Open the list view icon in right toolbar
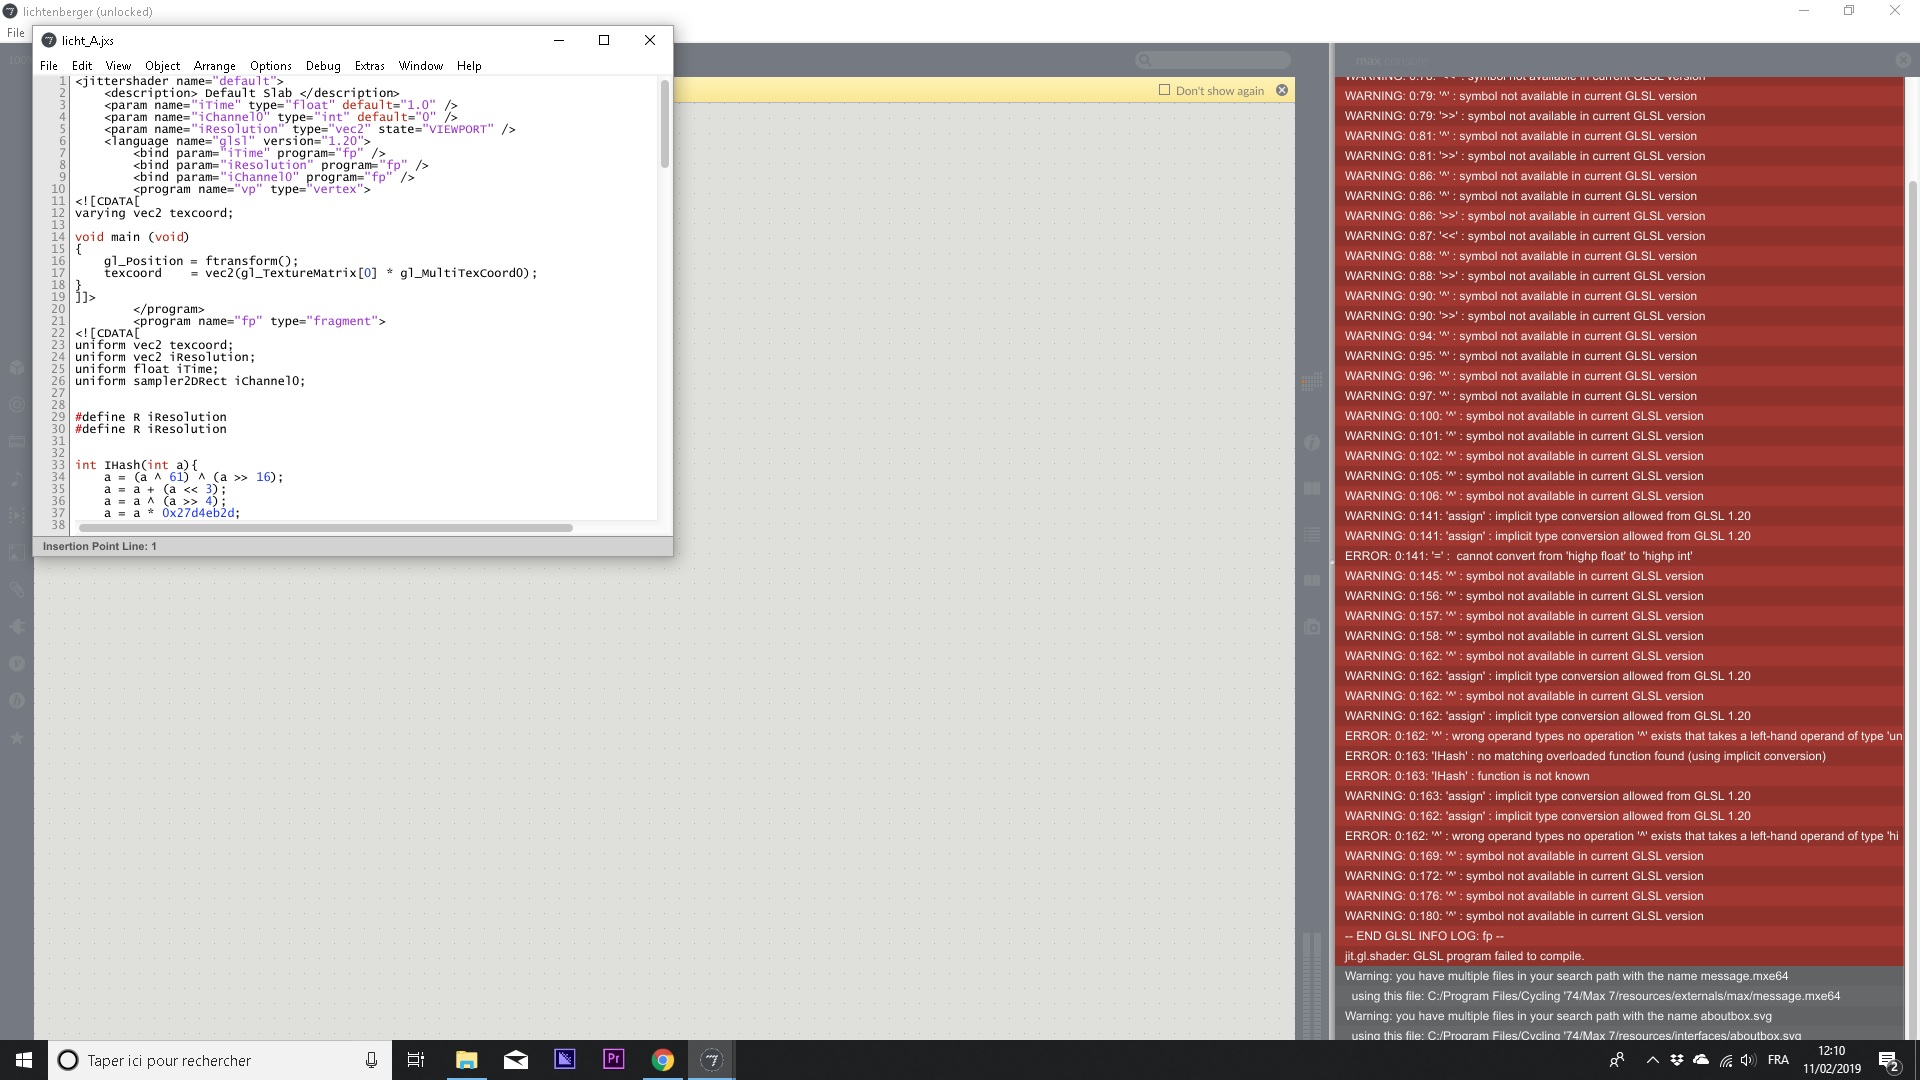1920x1080 pixels. pyautogui.click(x=1312, y=535)
